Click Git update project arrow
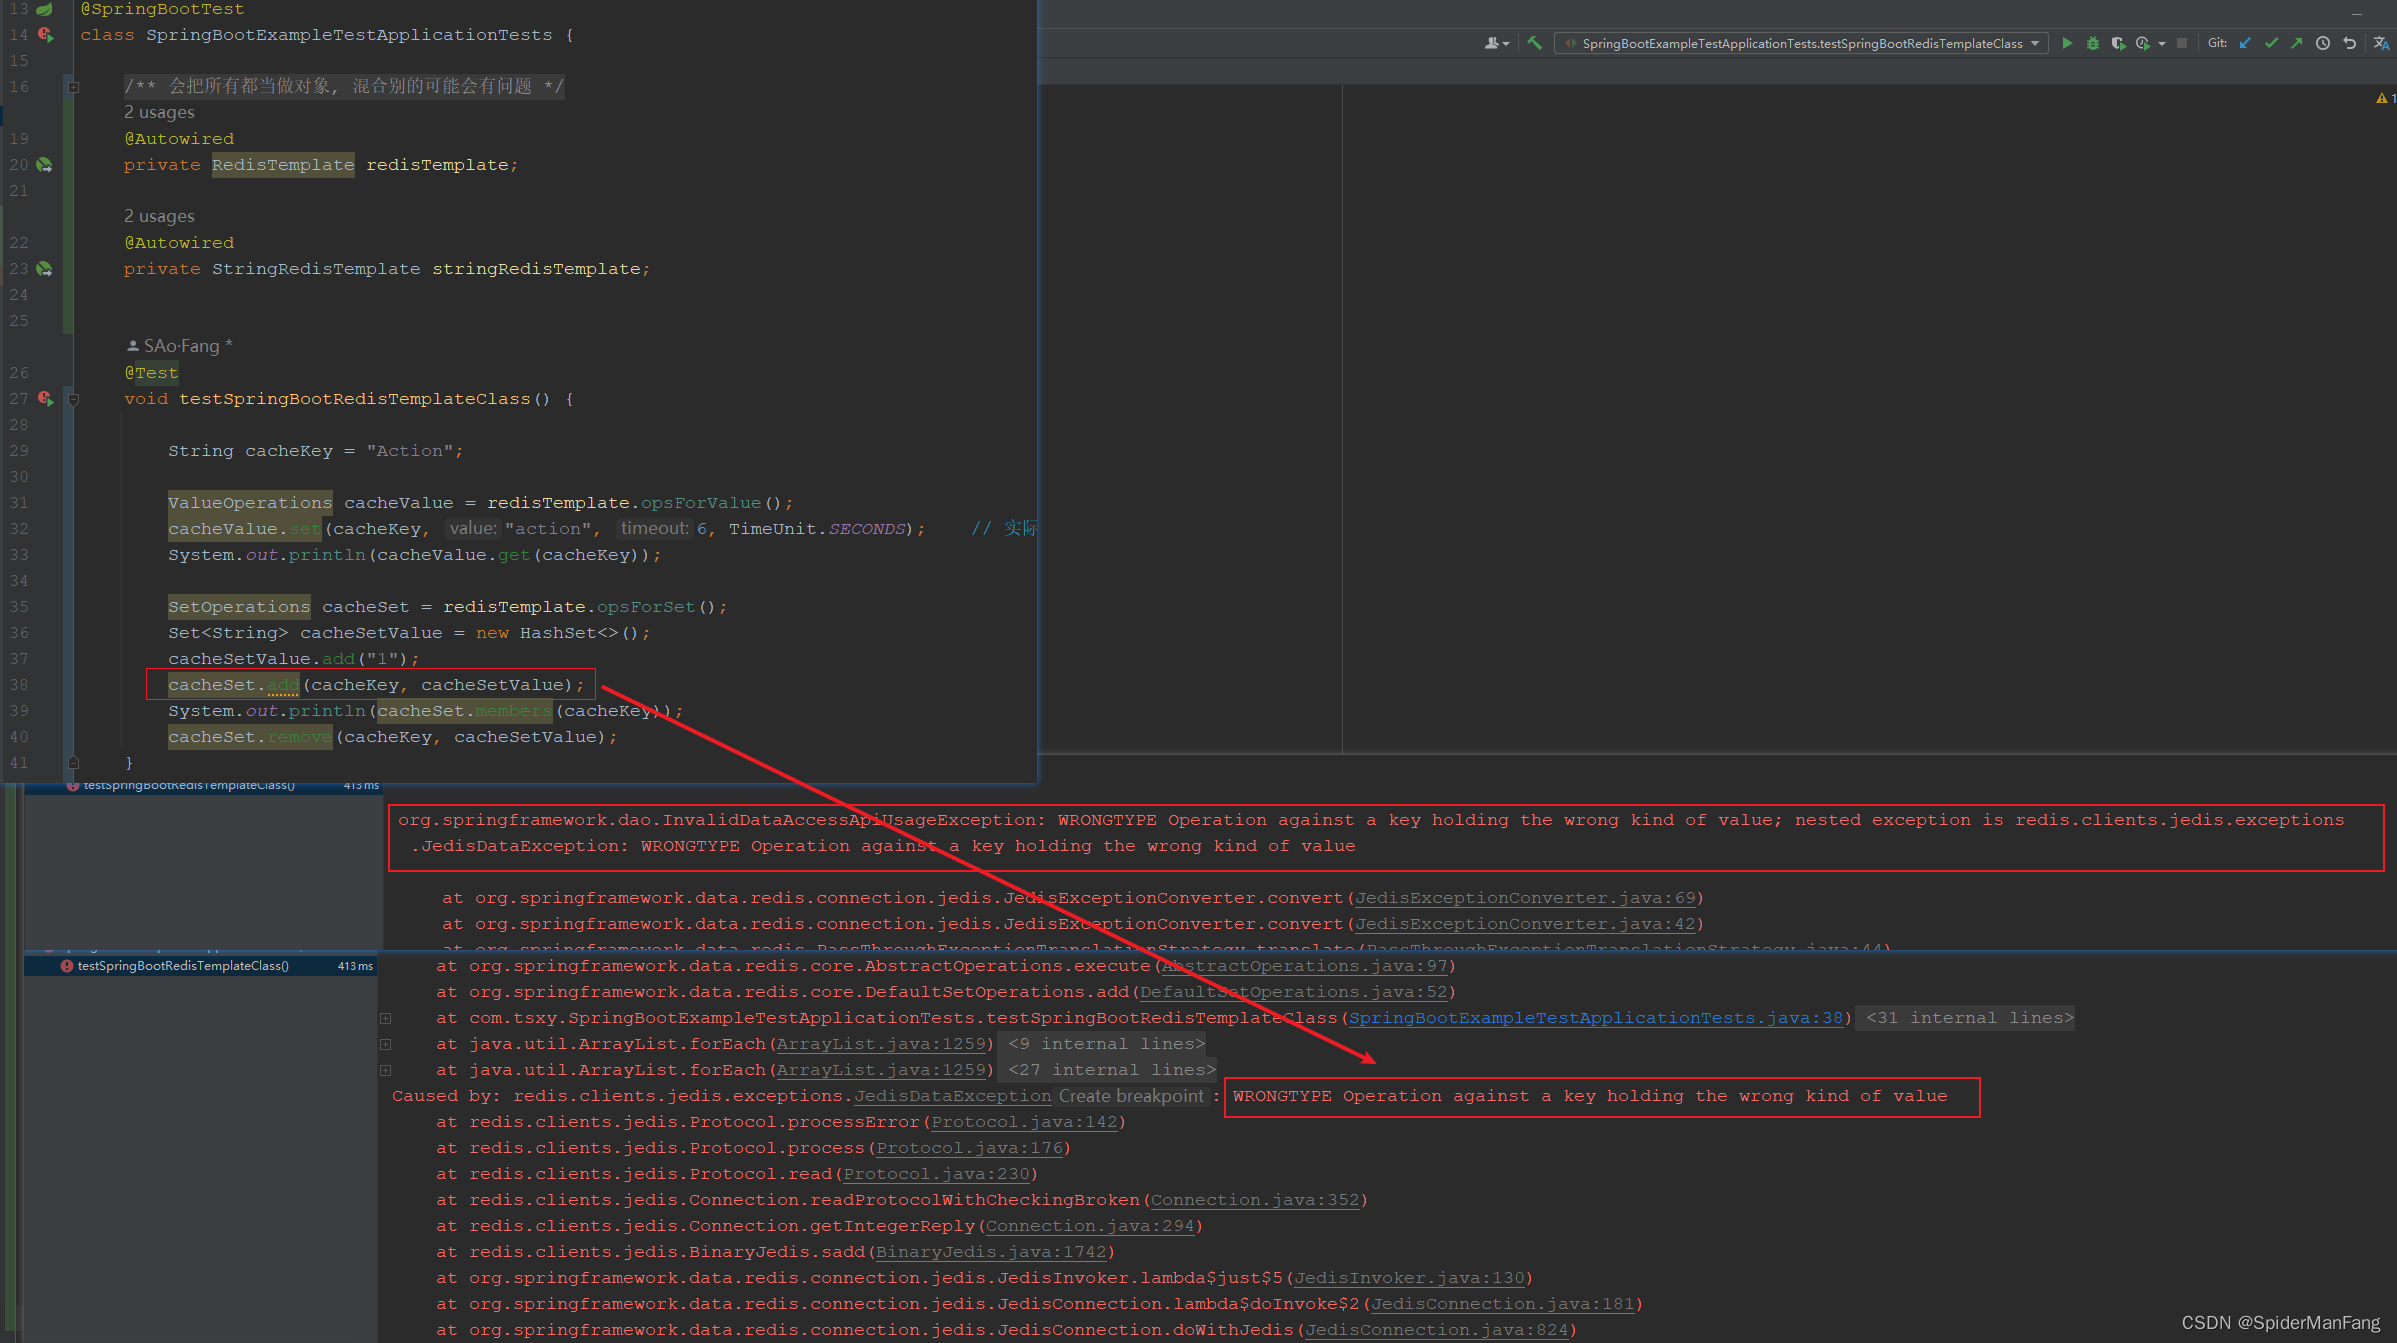Screen dimensions: 2397x1343 2245,43
